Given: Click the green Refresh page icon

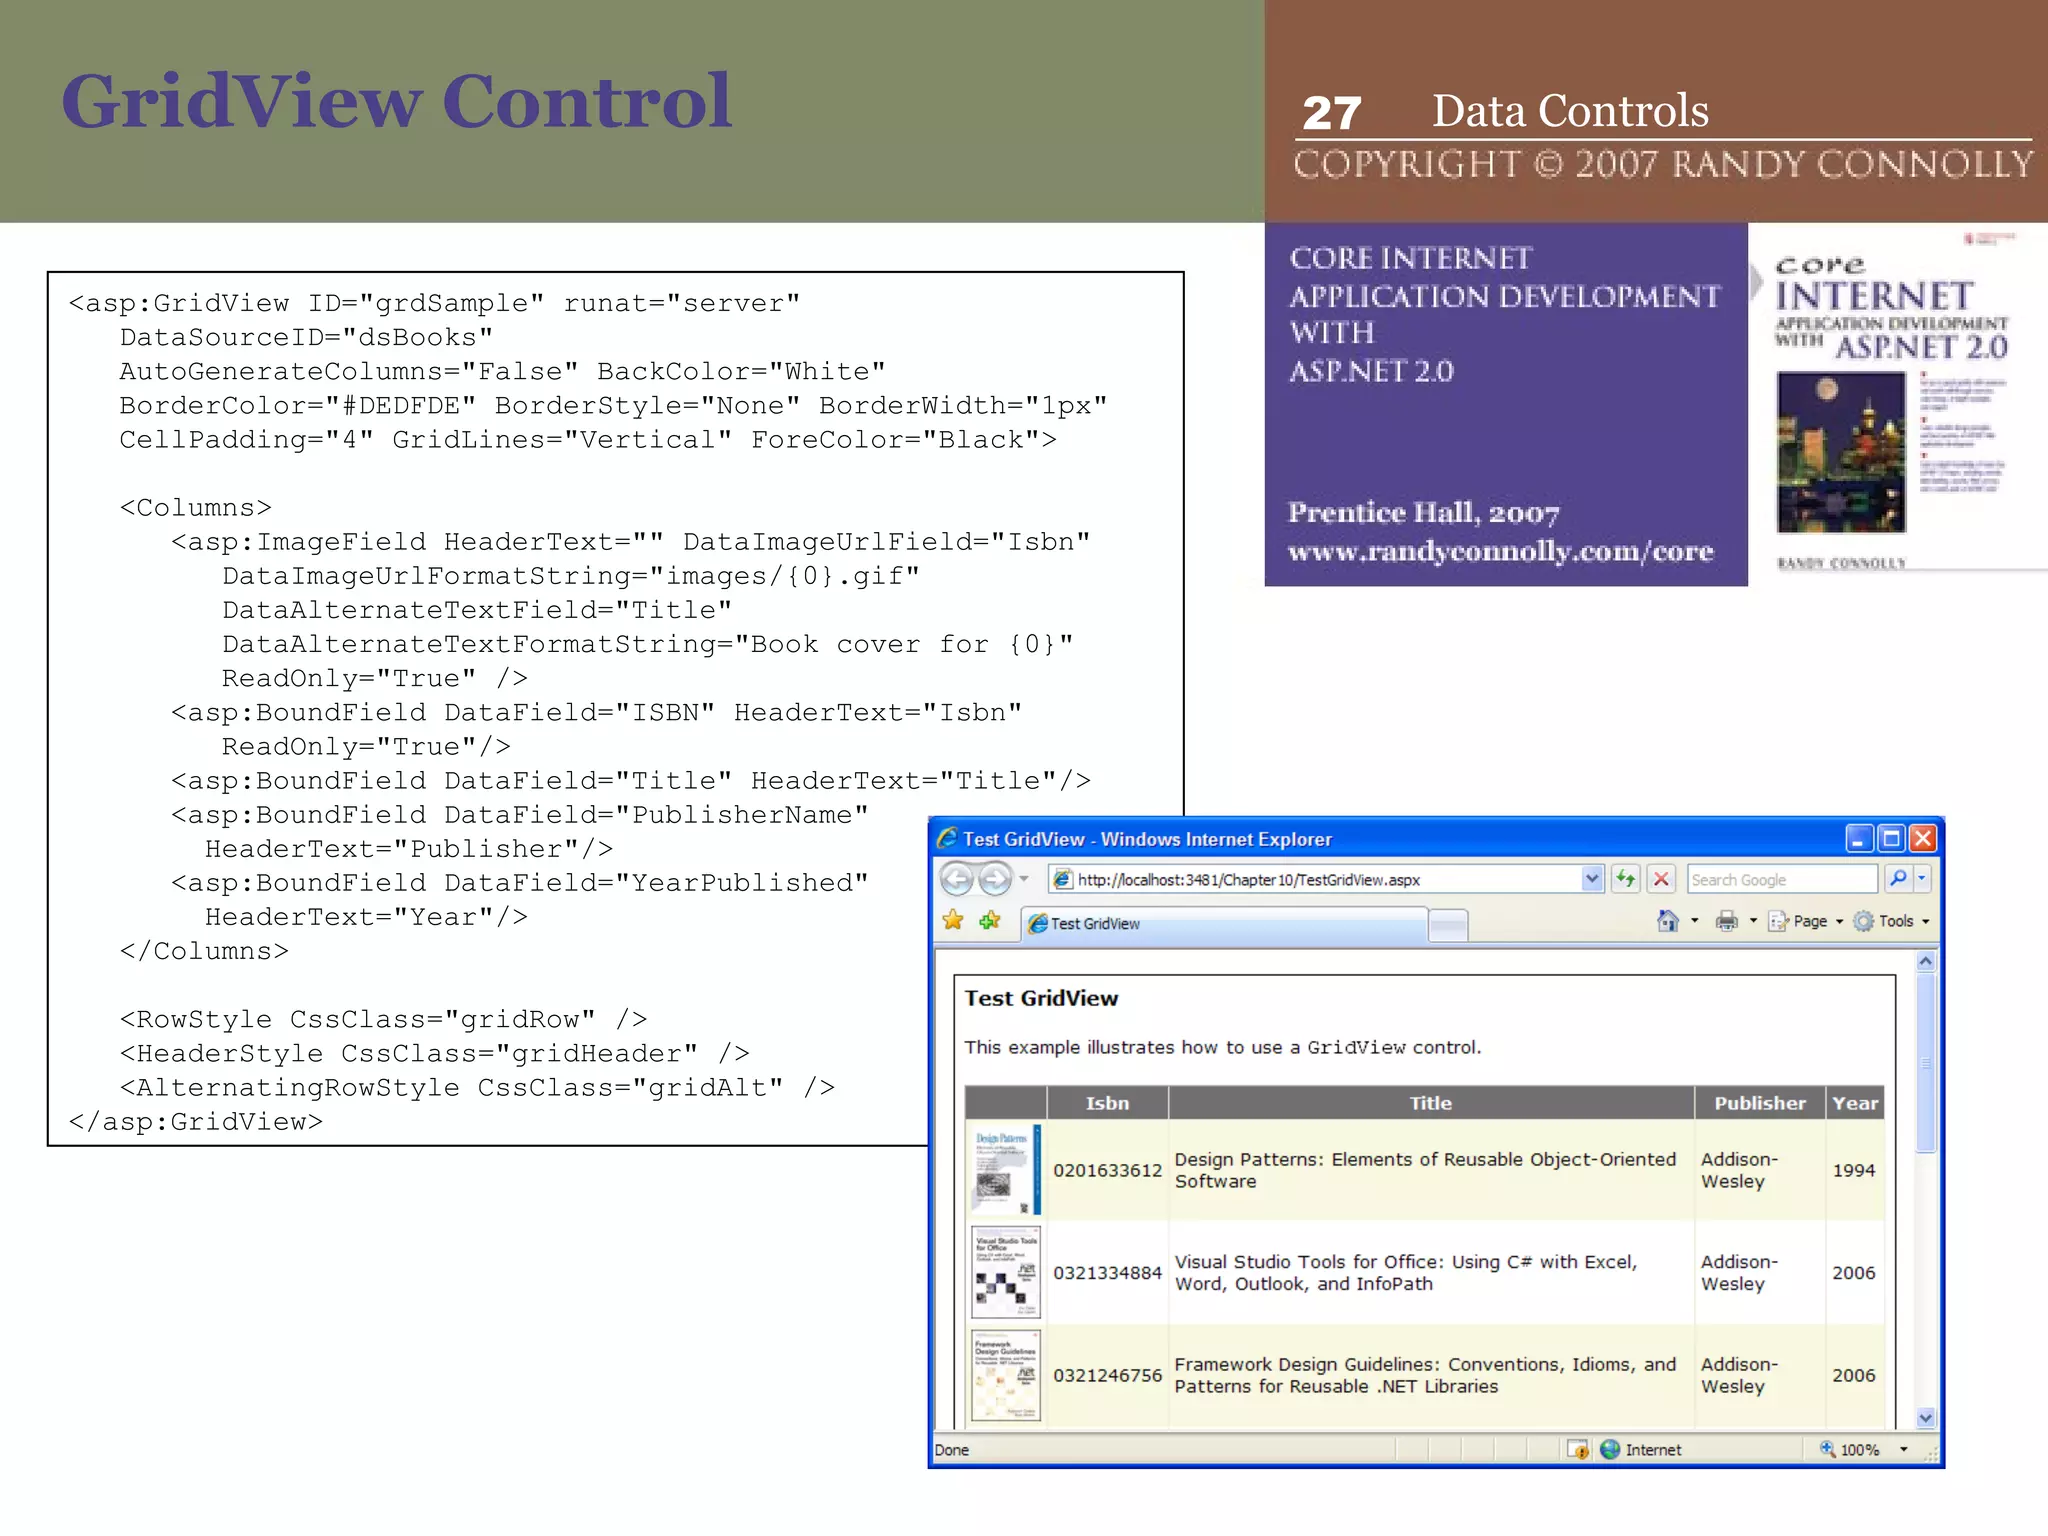Looking at the screenshot, I should (x=1626, y=880).
